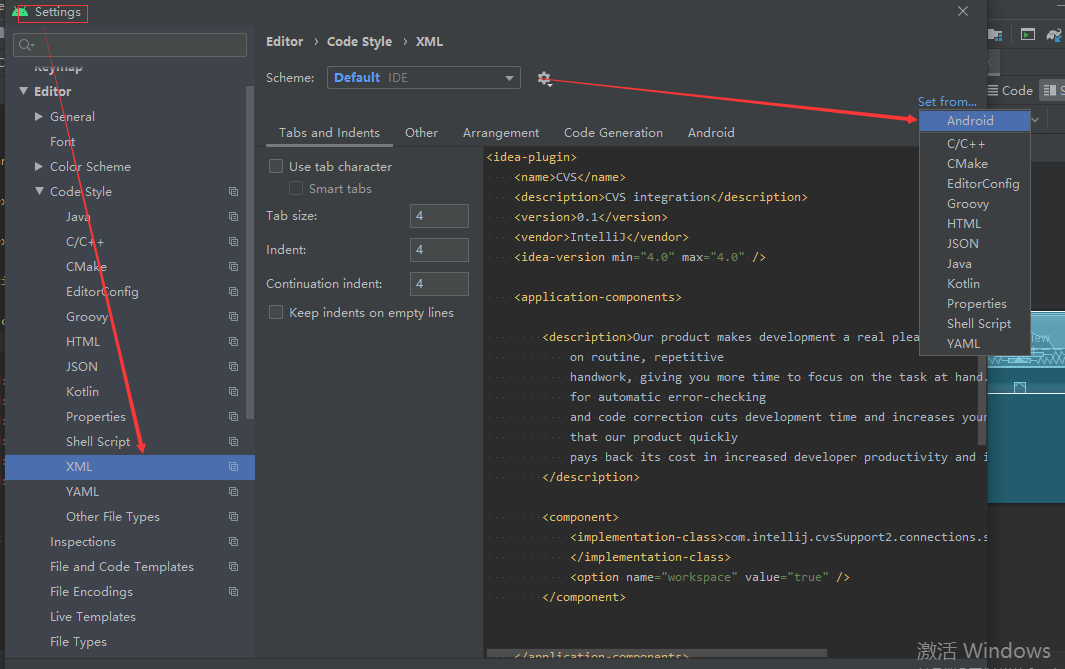Open the Scheme dropdown showing Default IDE
The image size is (1065, 669).
(424, 77)
